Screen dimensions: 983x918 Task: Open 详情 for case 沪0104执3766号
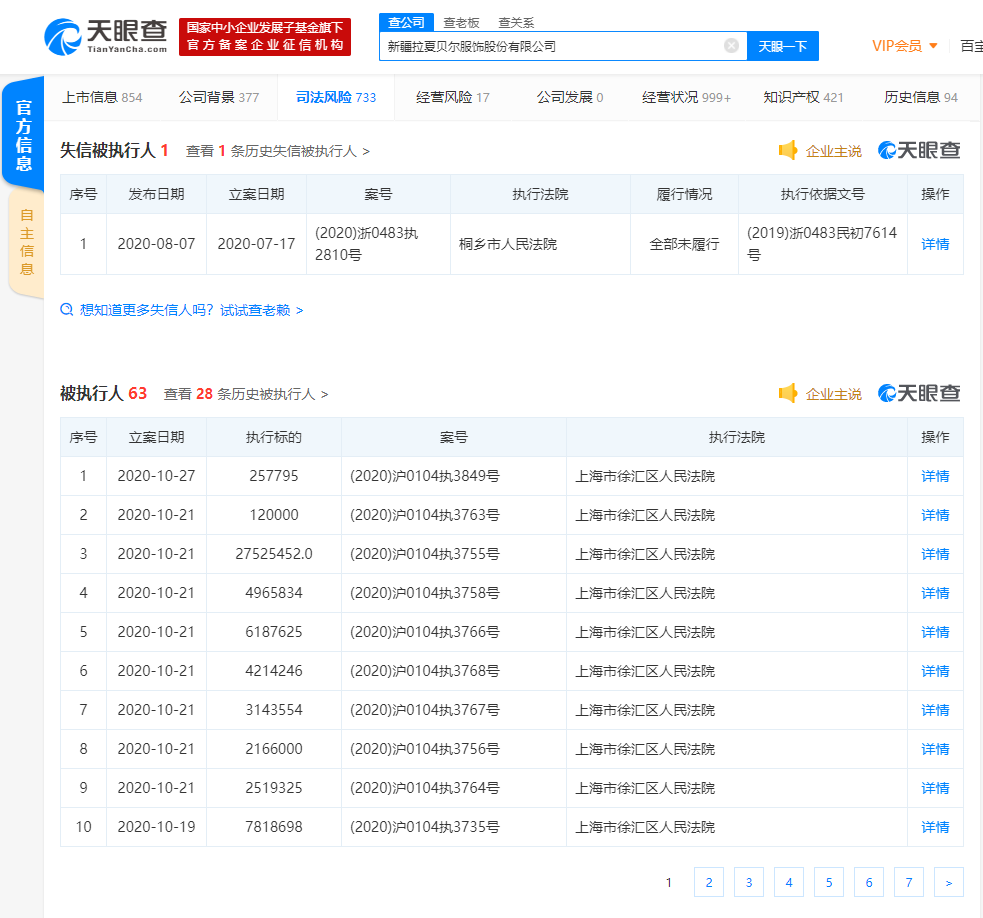(x=935, y=631)
